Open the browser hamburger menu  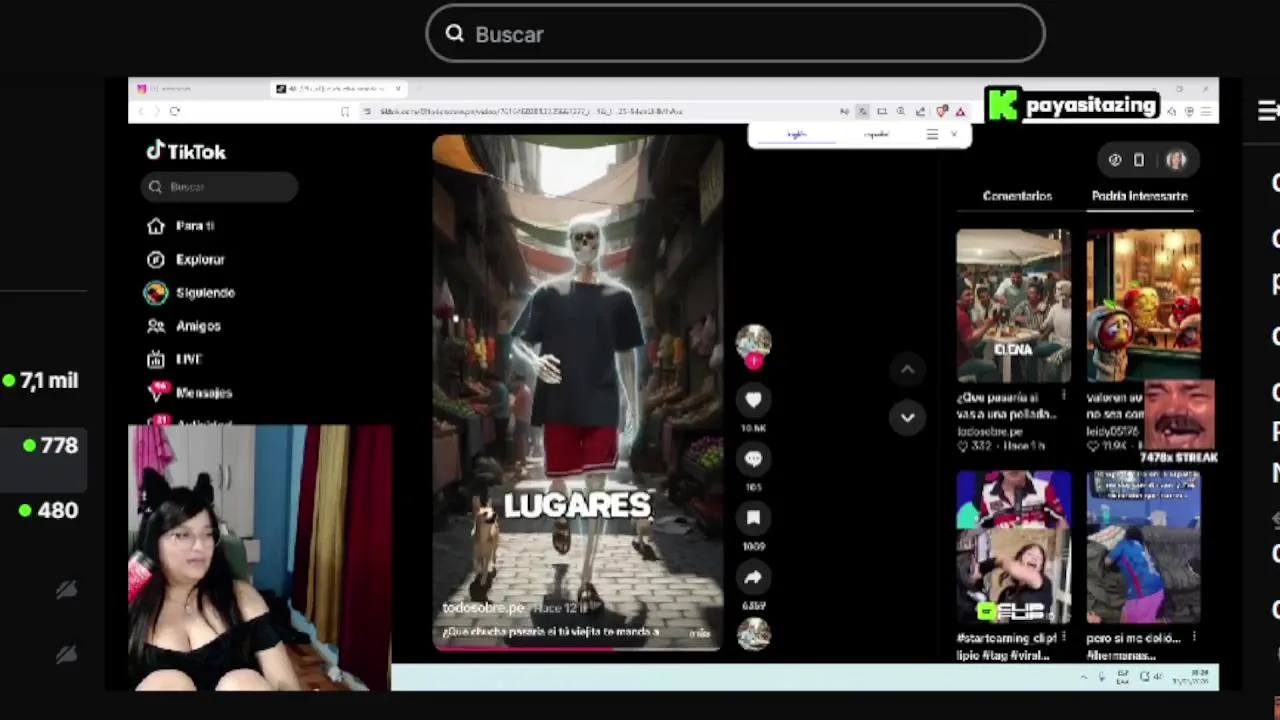coord(1207,111)
